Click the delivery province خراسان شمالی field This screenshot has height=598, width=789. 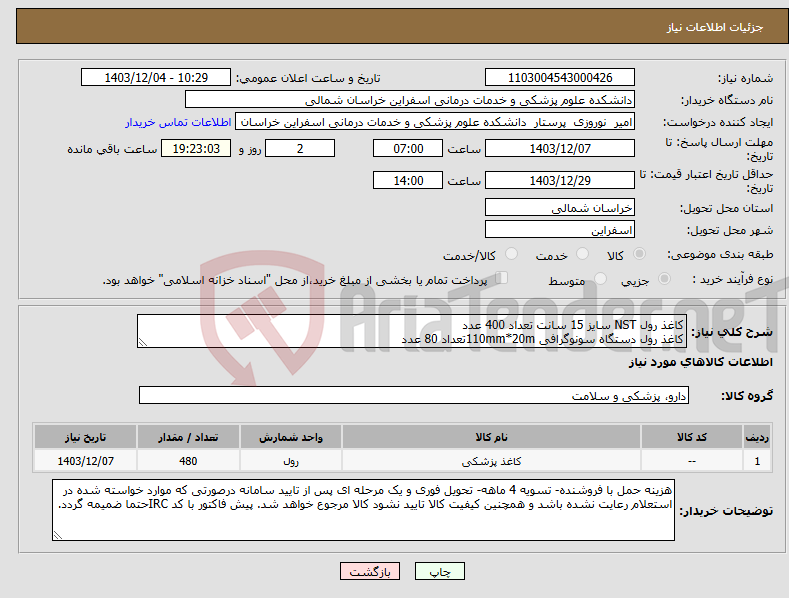[560, 207]
